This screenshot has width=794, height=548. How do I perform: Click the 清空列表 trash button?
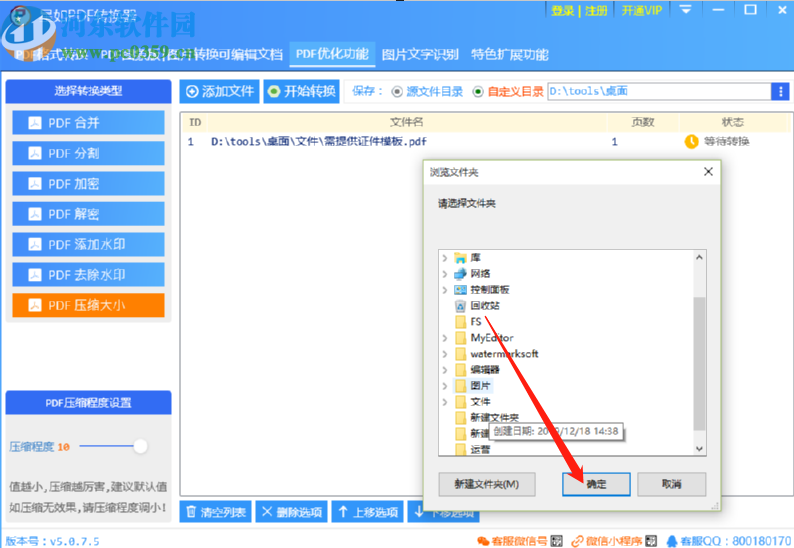point(215,512)
